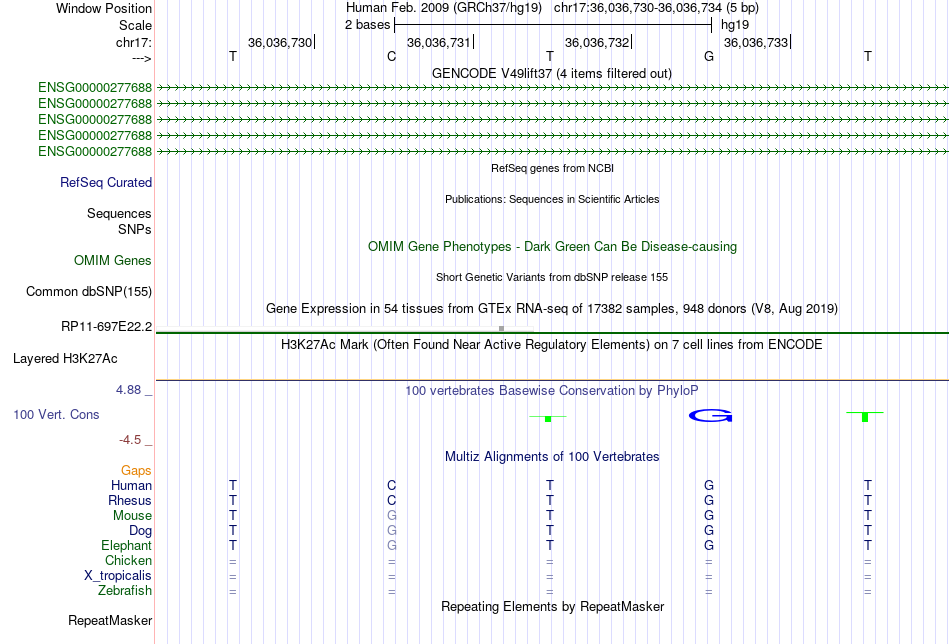Click the 4.88 conservation maximum value
Viewport: 950px width, 644px height.
click(x=128, y=390)
